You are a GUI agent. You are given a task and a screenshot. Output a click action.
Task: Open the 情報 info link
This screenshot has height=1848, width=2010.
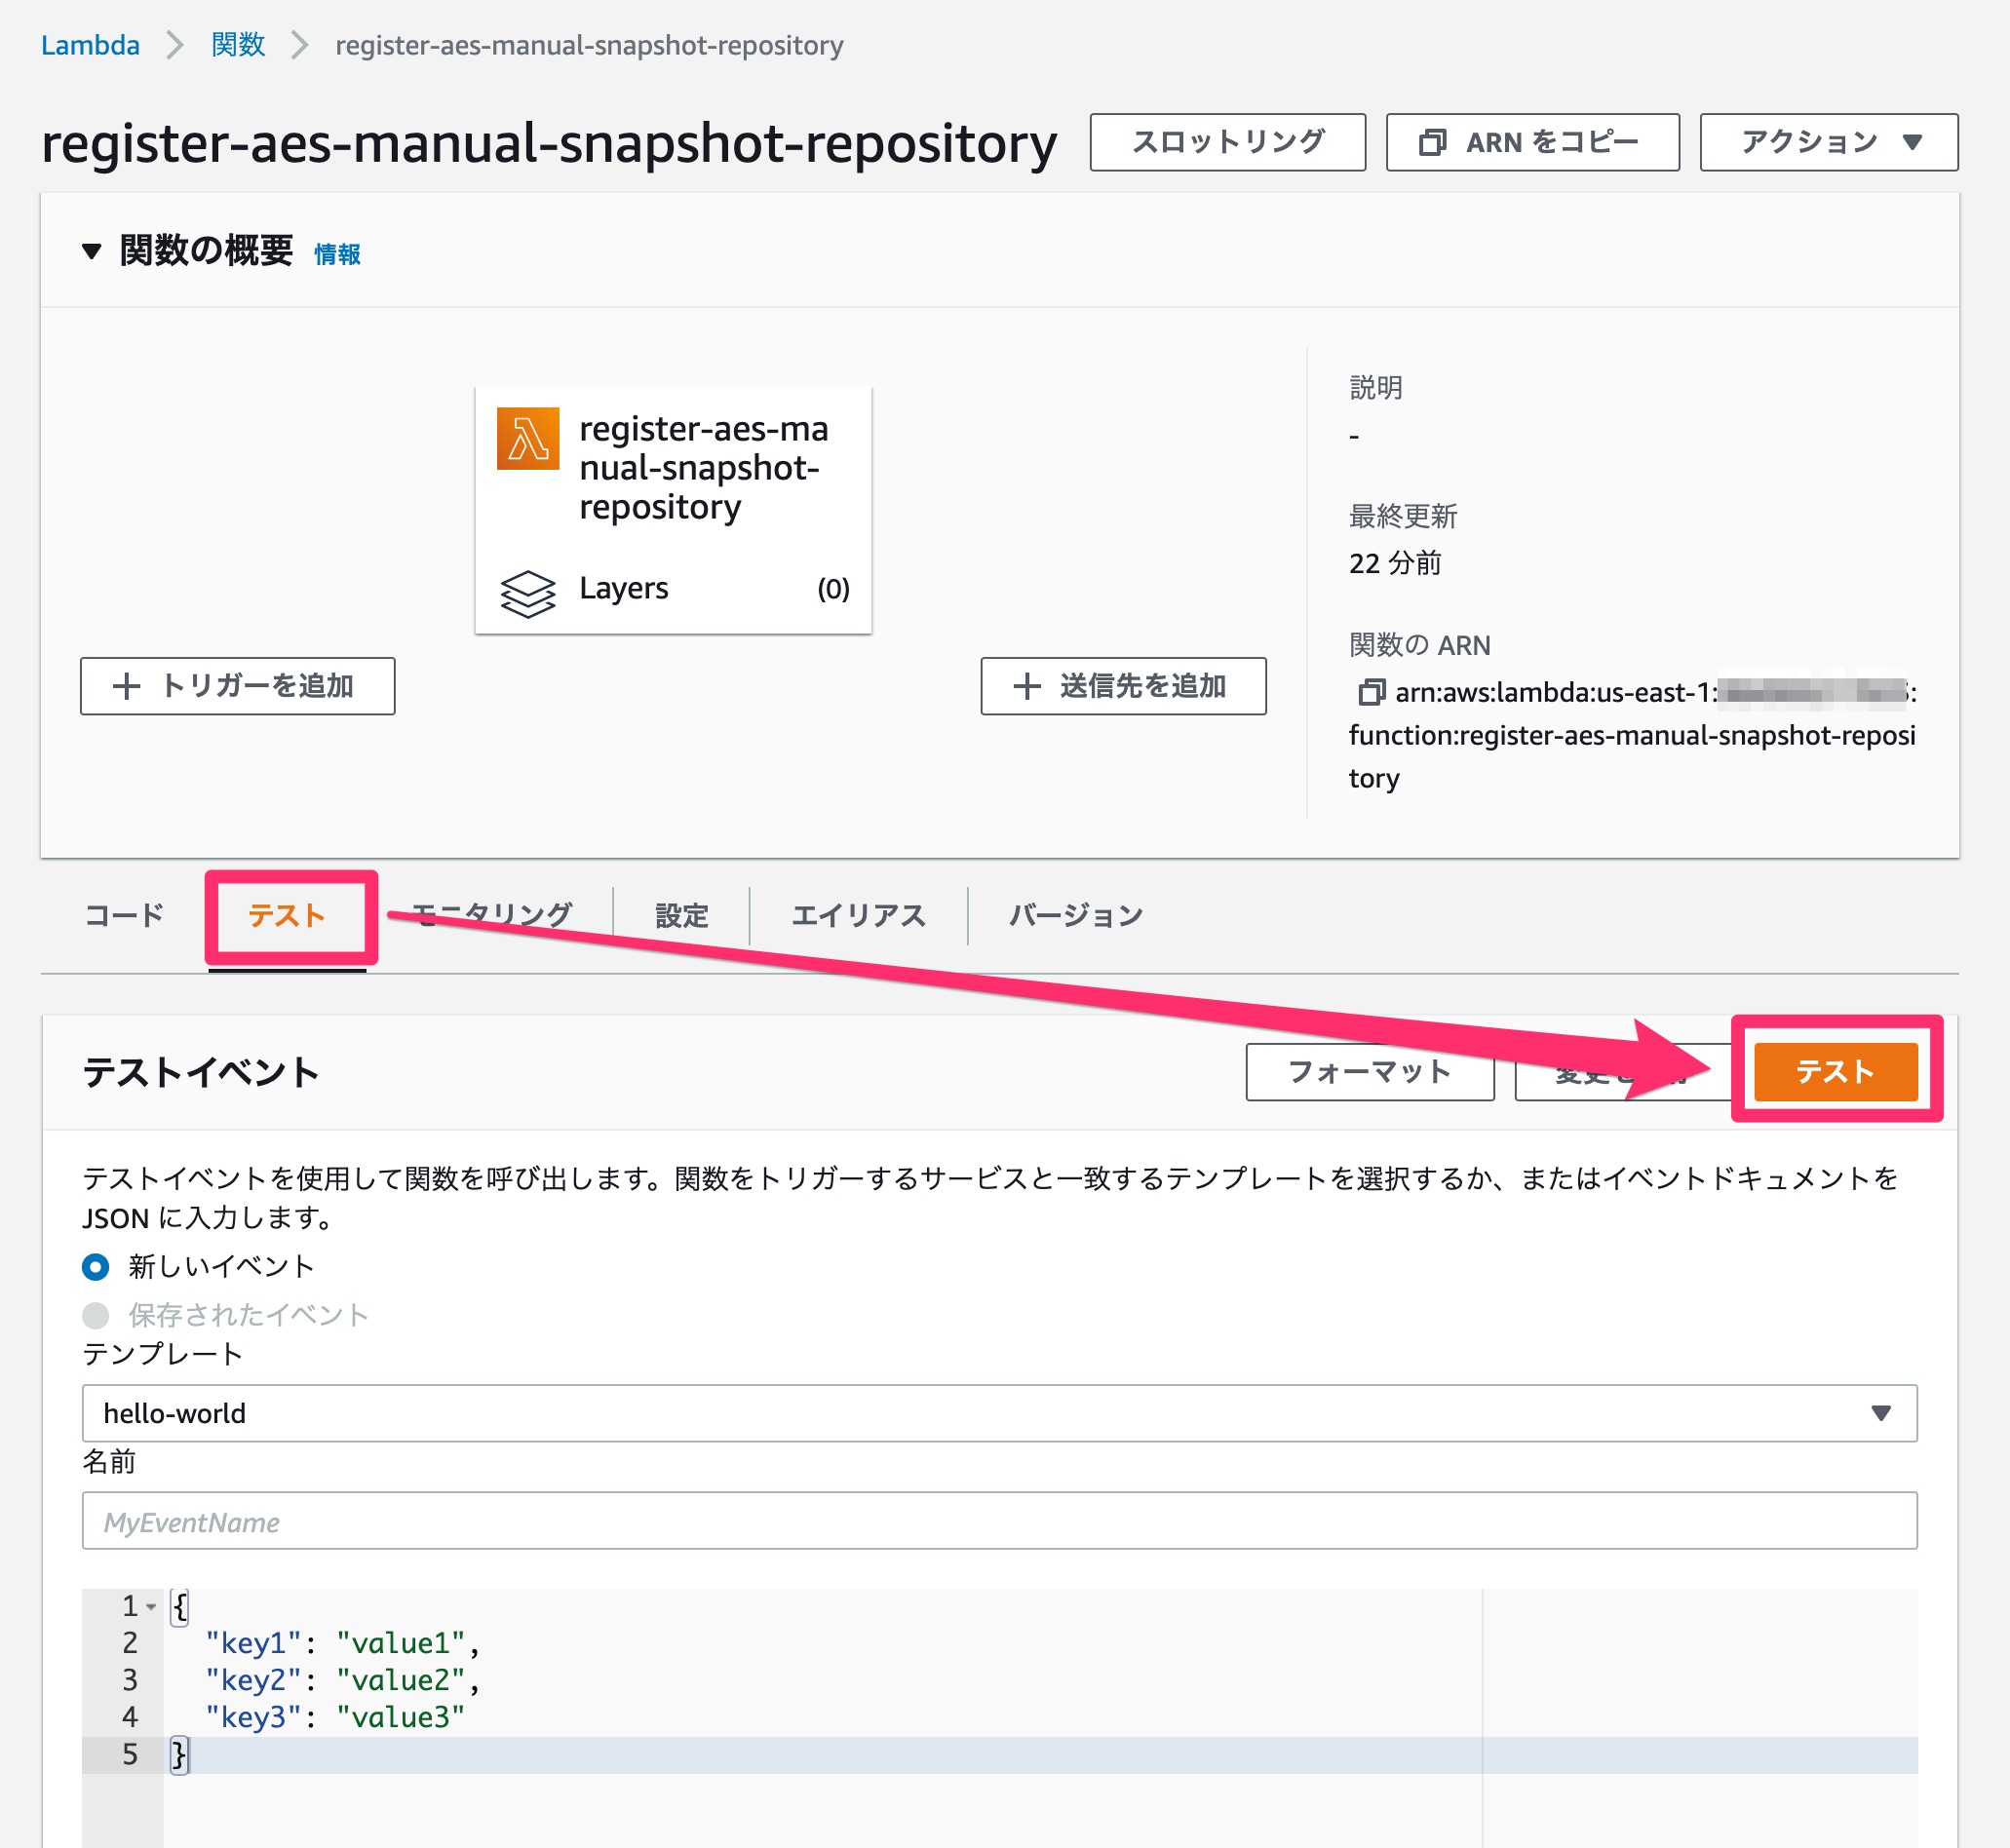coord(337,254)
